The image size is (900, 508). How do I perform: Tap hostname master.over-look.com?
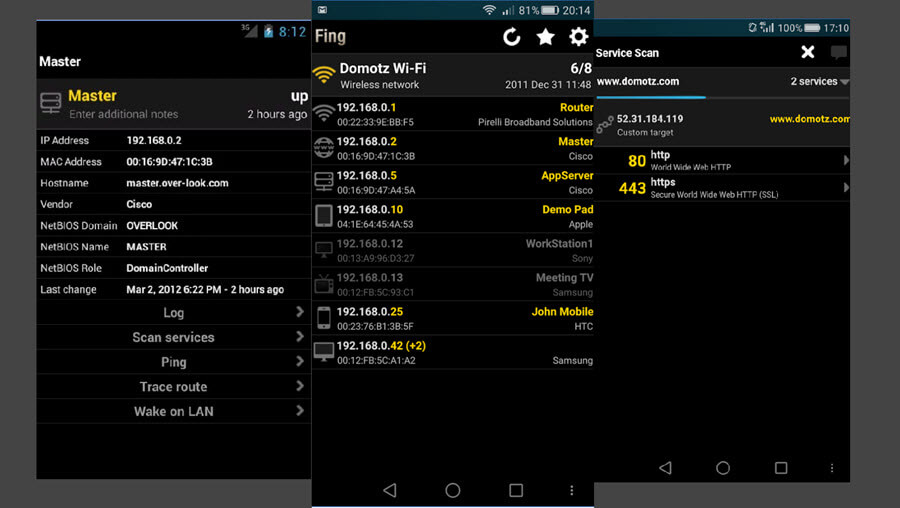(x=177, y=183)
